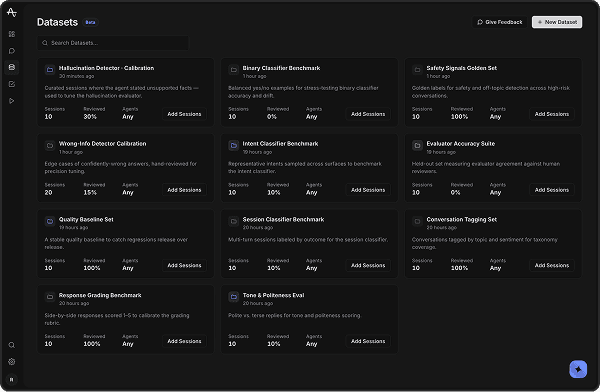Click the Give Feedback button
Viewport: 600px width, 392px height.
tap(499, 22)
